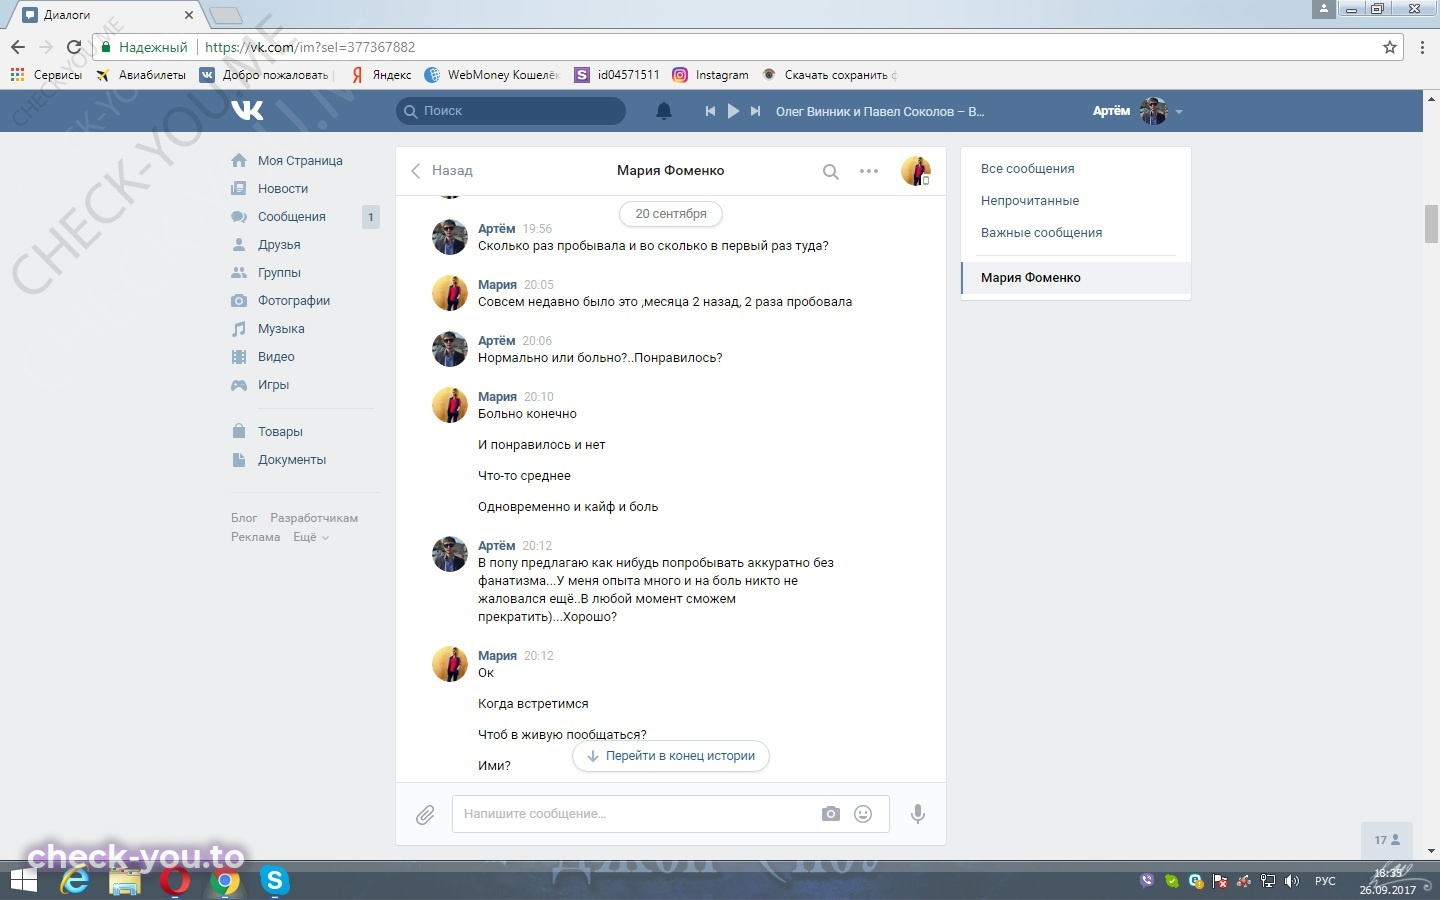Screen dimensions: 1444x900
Task: Click the taskbar volume speaker icon
Action: click(1292, 881)
